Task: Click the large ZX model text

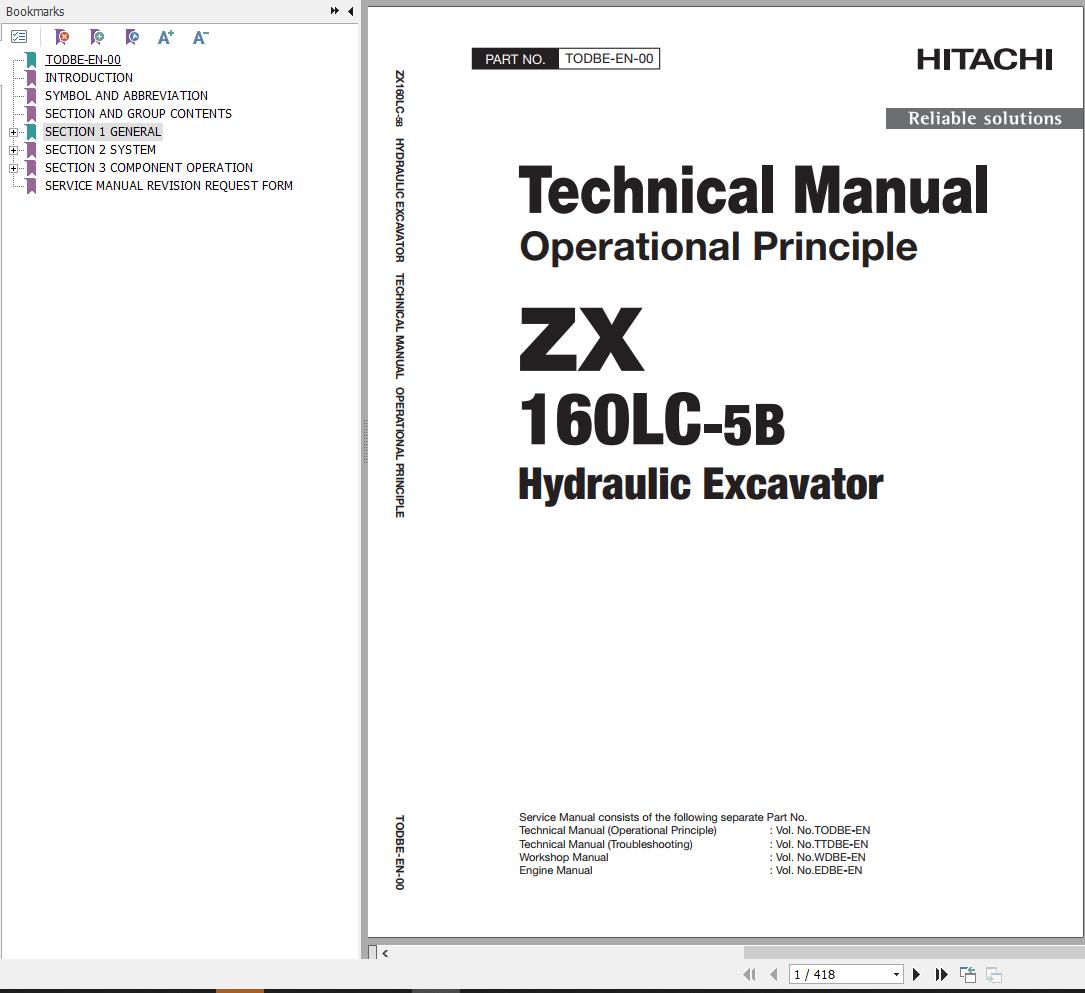Action: (x=581, y=339)
